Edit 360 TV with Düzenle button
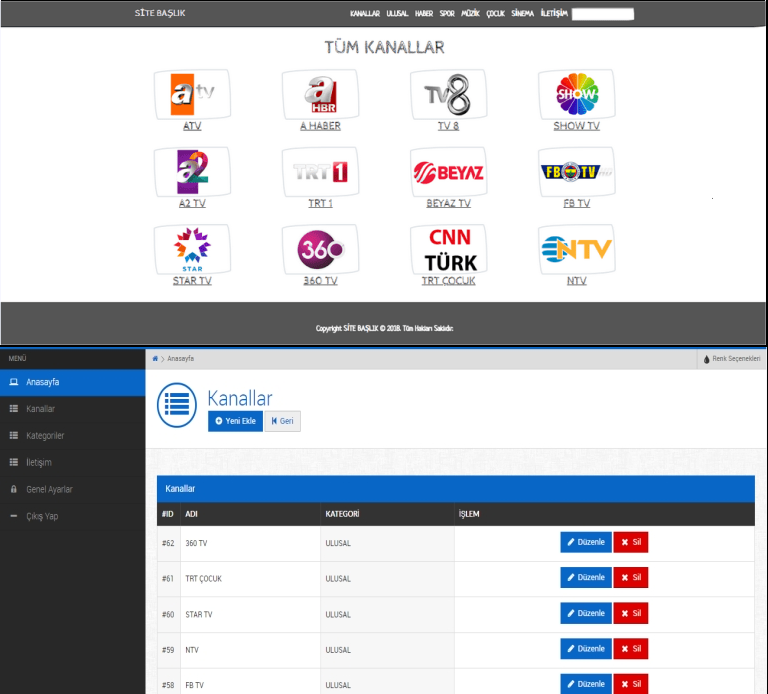Viewport: 768px width, 694px height. coord(586,543)
